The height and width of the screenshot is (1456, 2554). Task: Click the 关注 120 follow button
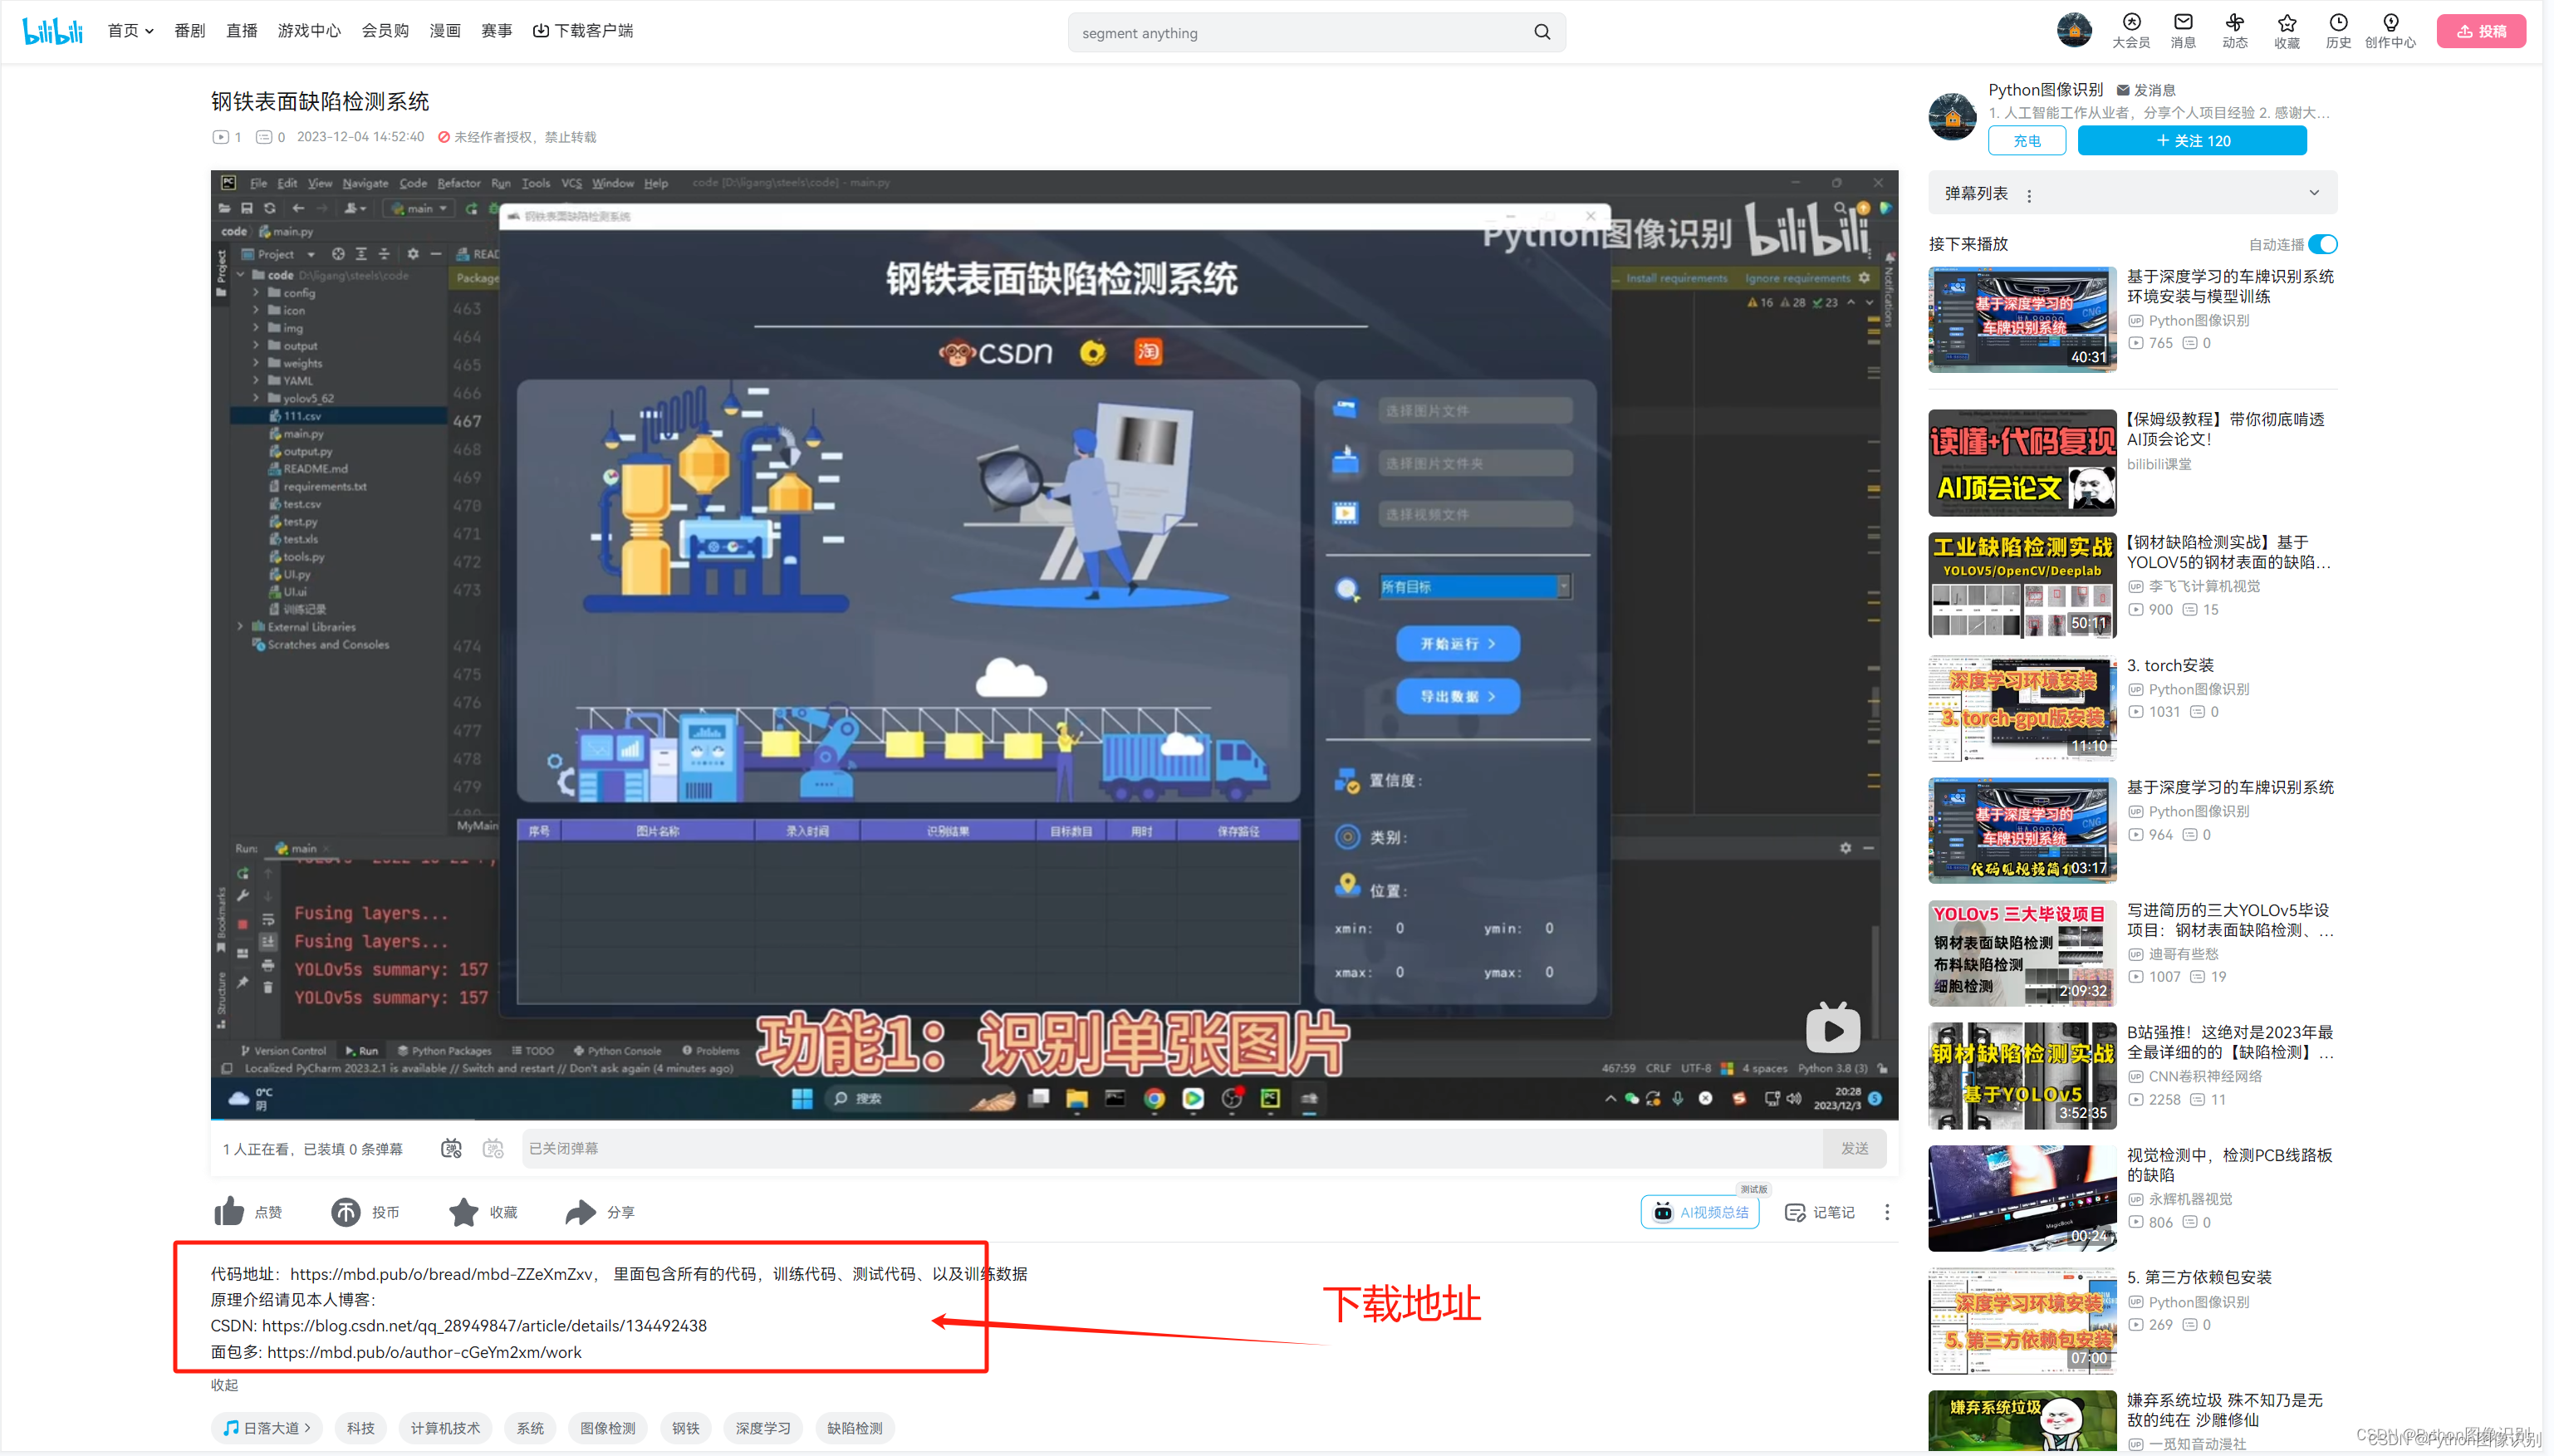coord(2192,141)
